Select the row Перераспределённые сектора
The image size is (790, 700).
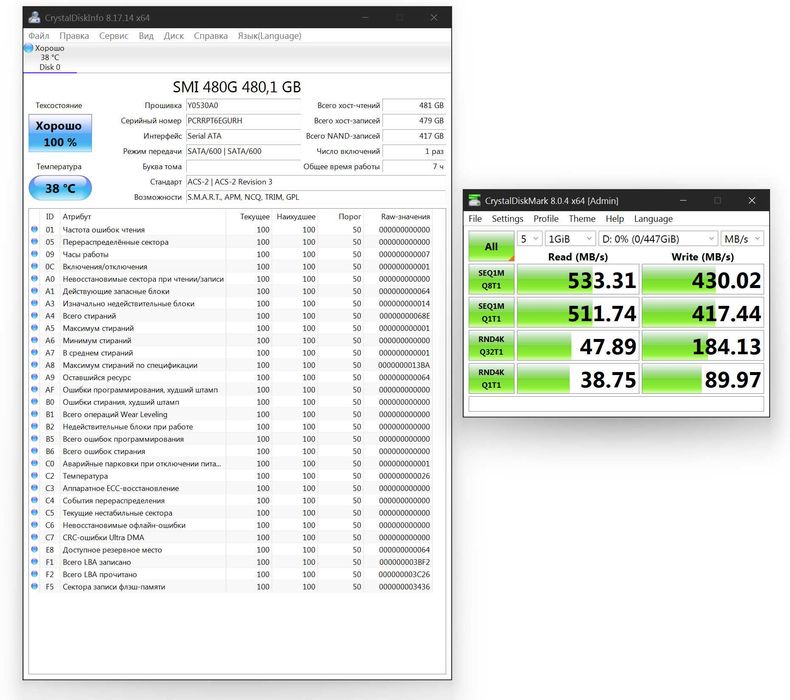click(x=231, y=242)
